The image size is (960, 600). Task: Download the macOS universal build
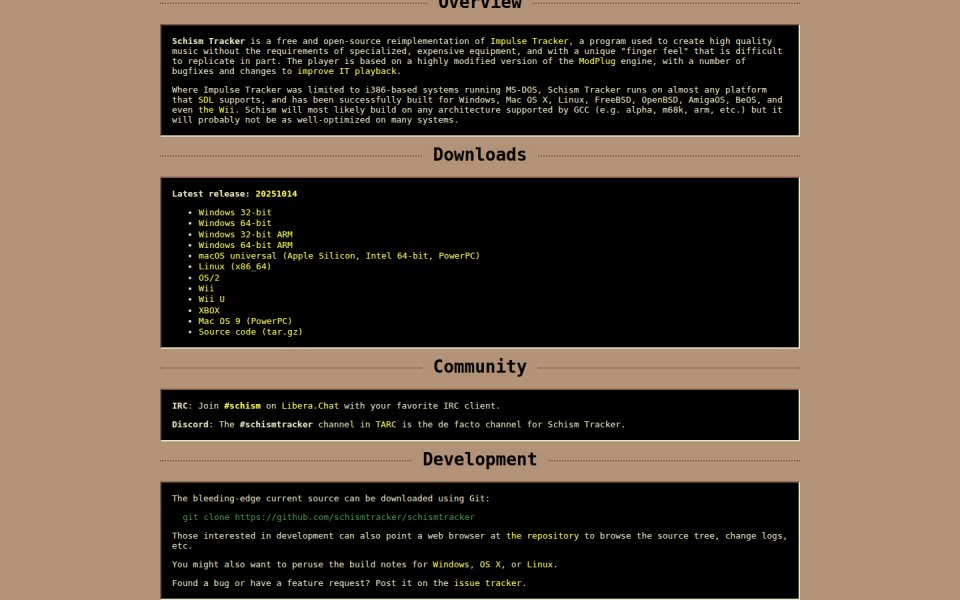pyautogui.click(x=339, y=256)
